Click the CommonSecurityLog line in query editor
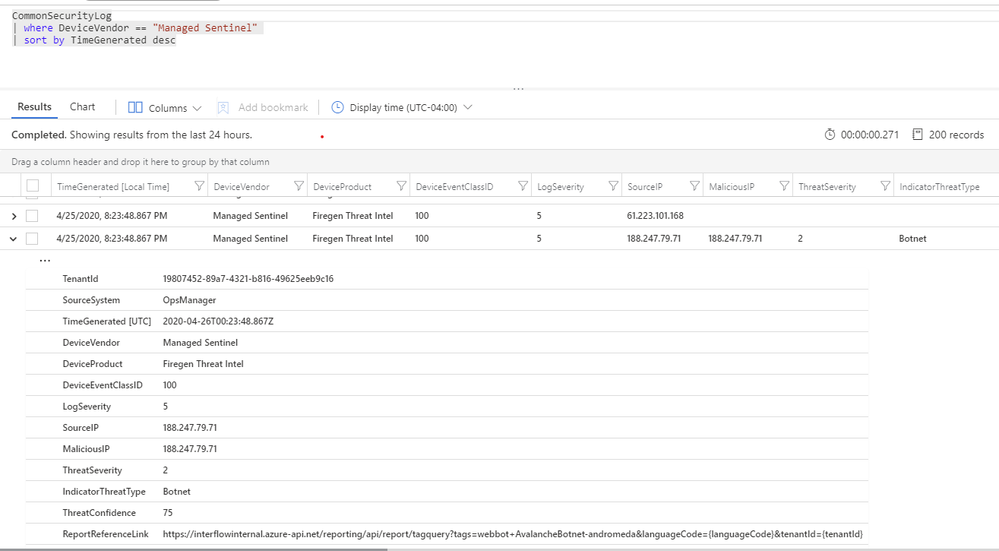This screenshot has height=551, width=999. click(x=62, y=16)
